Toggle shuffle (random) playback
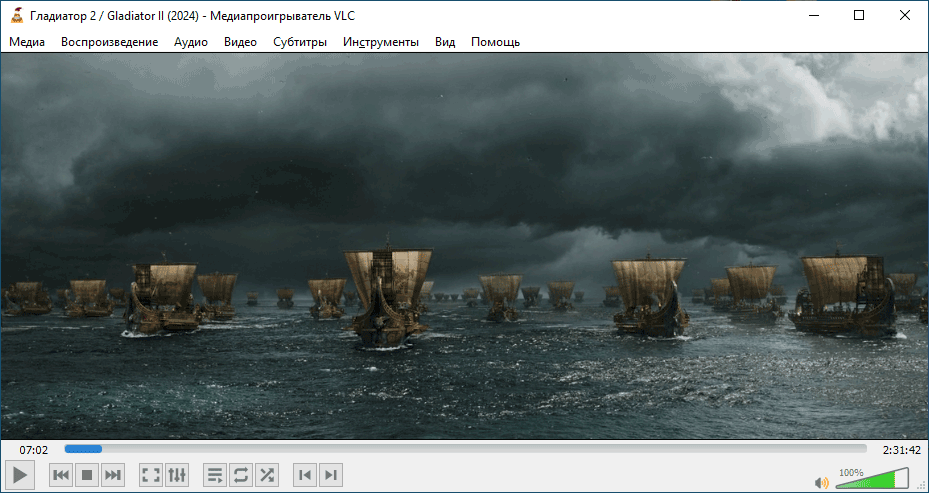 point(267,475)
